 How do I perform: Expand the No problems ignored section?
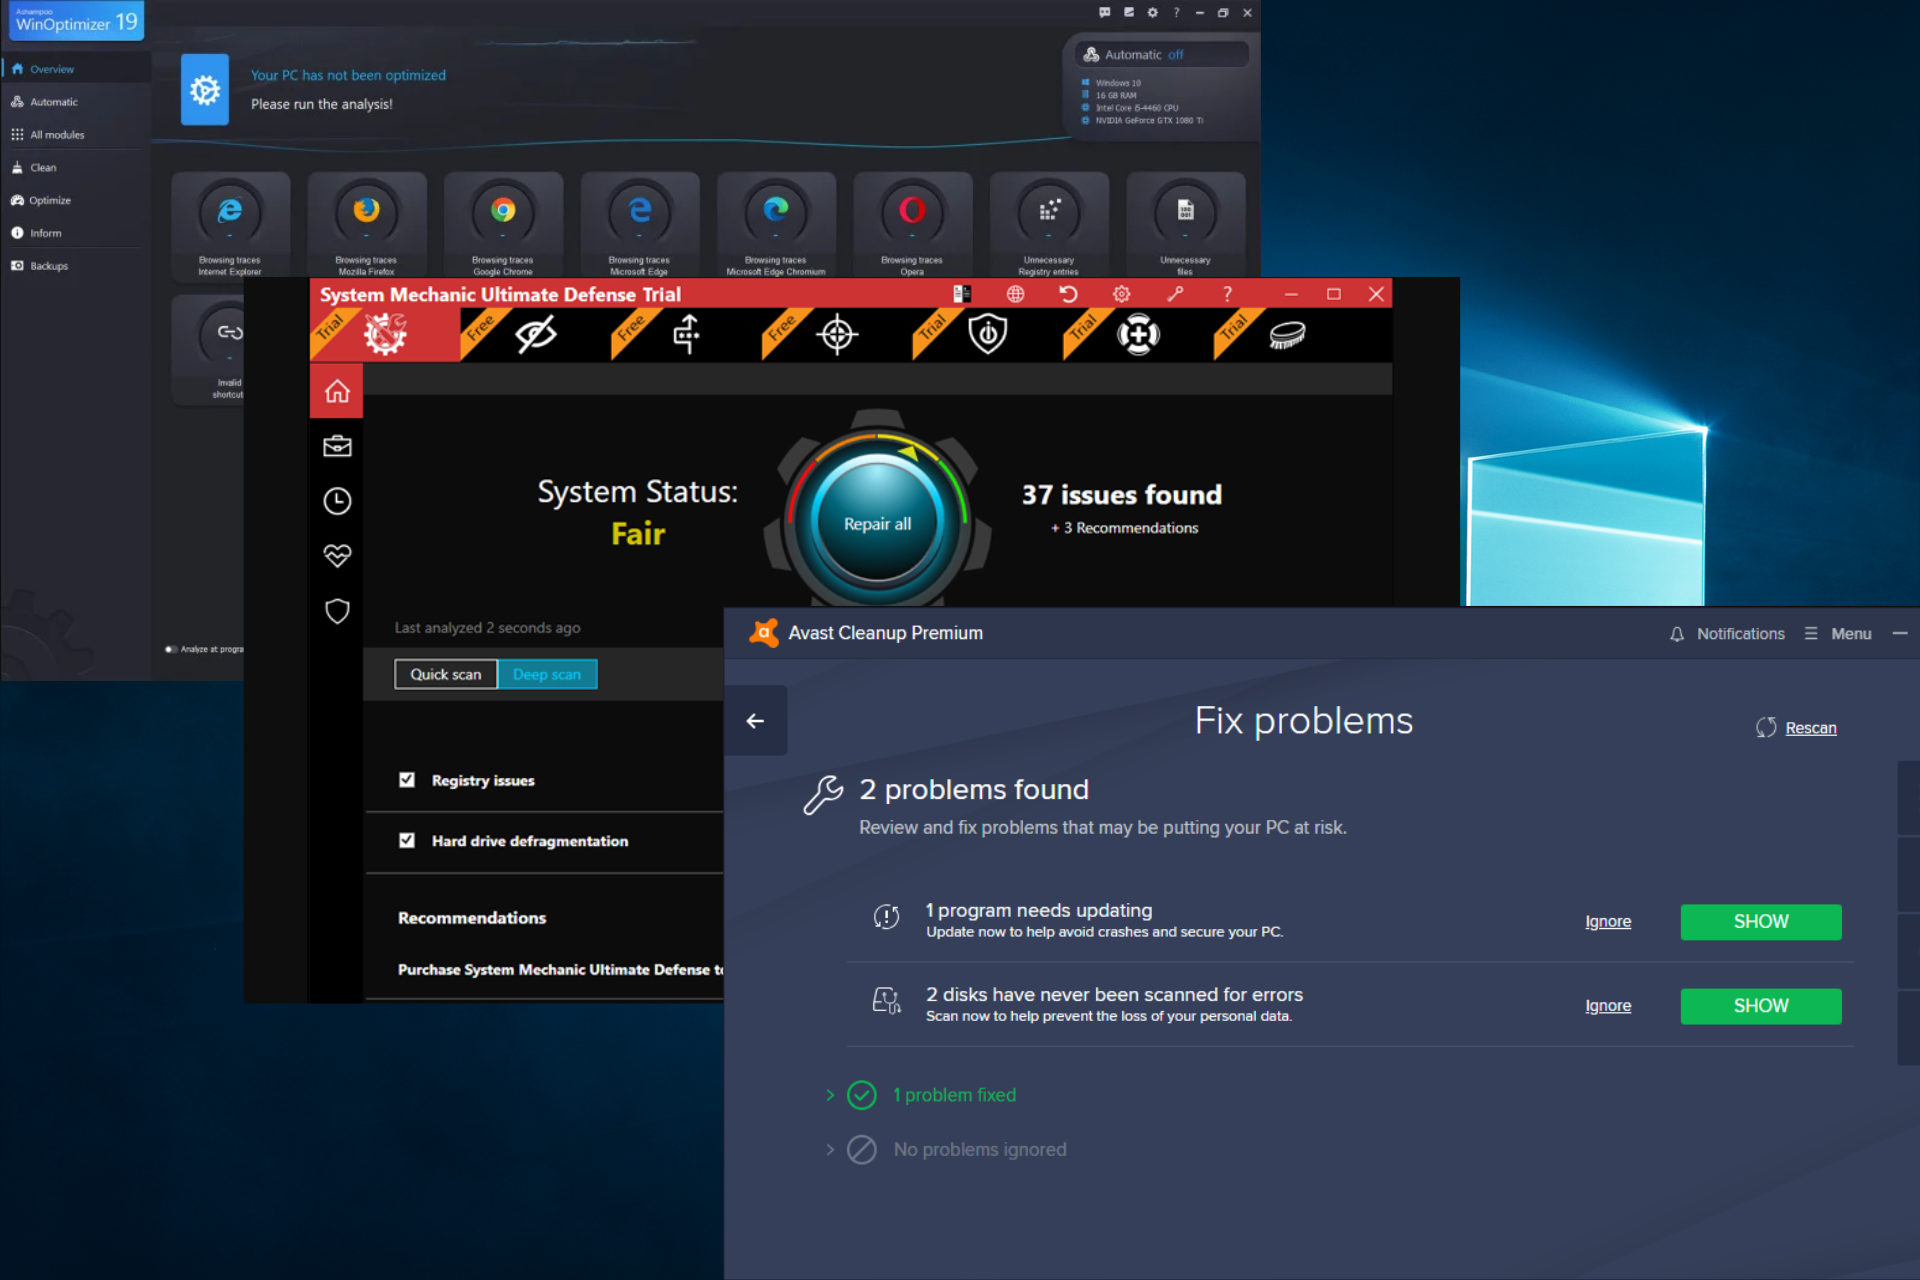tap(830, 1150)
